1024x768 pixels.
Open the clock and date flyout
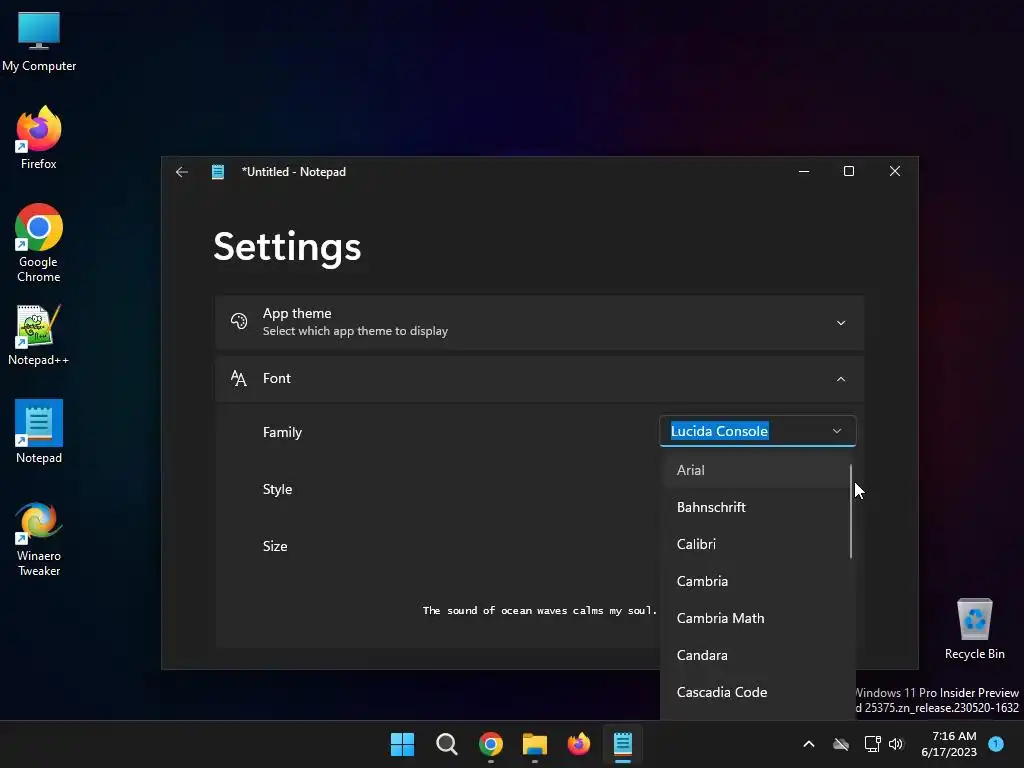pos(949,744)
